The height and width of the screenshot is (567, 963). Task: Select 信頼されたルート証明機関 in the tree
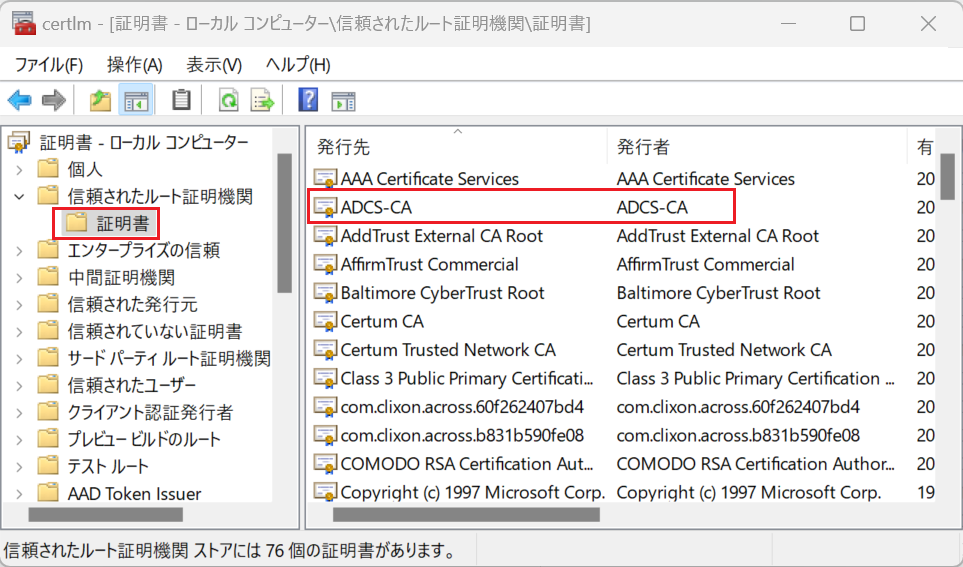pos(160,197)
